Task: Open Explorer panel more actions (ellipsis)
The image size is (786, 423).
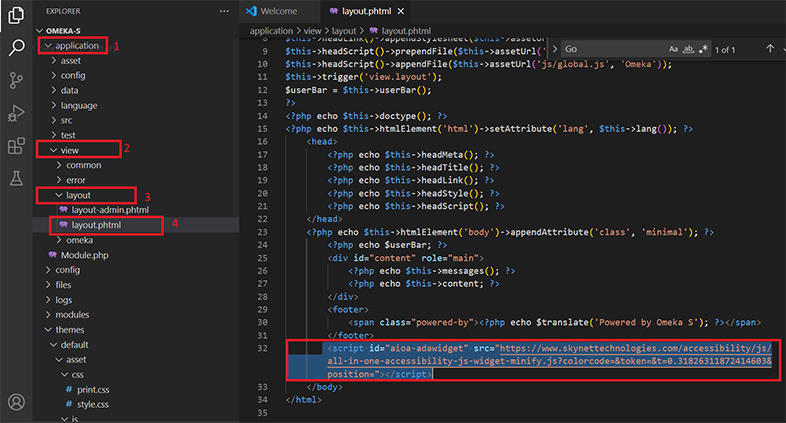Action: click(x=224, y=11)
